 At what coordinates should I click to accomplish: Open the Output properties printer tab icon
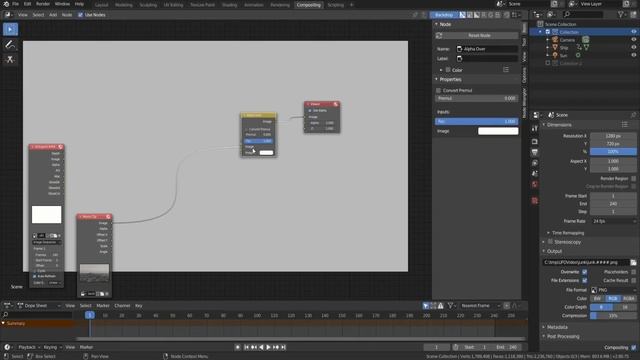[535, 152]
